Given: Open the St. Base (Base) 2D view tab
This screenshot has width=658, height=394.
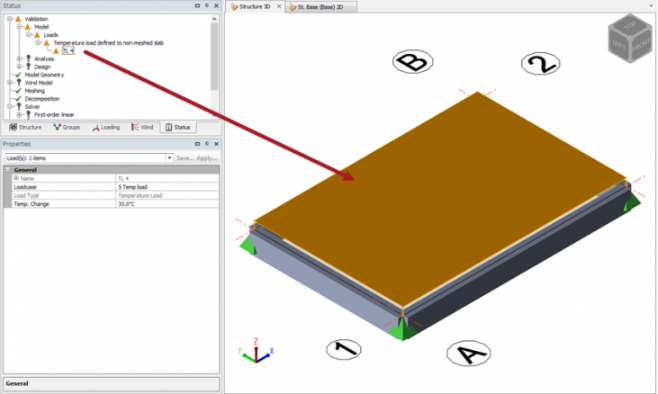Looking at the screenshot, I should [321, 7].
